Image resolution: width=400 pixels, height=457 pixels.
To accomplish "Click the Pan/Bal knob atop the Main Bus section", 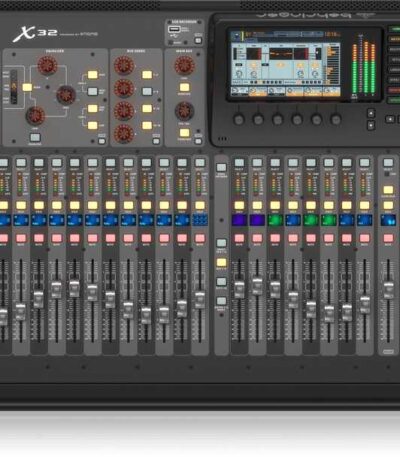I will coord(184,65).
